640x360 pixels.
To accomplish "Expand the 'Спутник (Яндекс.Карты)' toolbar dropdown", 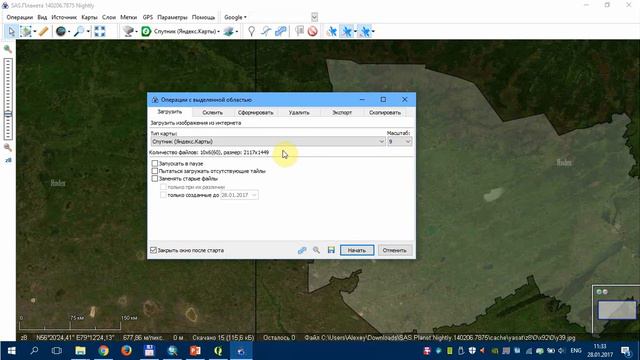I will [x=218, y=31].
